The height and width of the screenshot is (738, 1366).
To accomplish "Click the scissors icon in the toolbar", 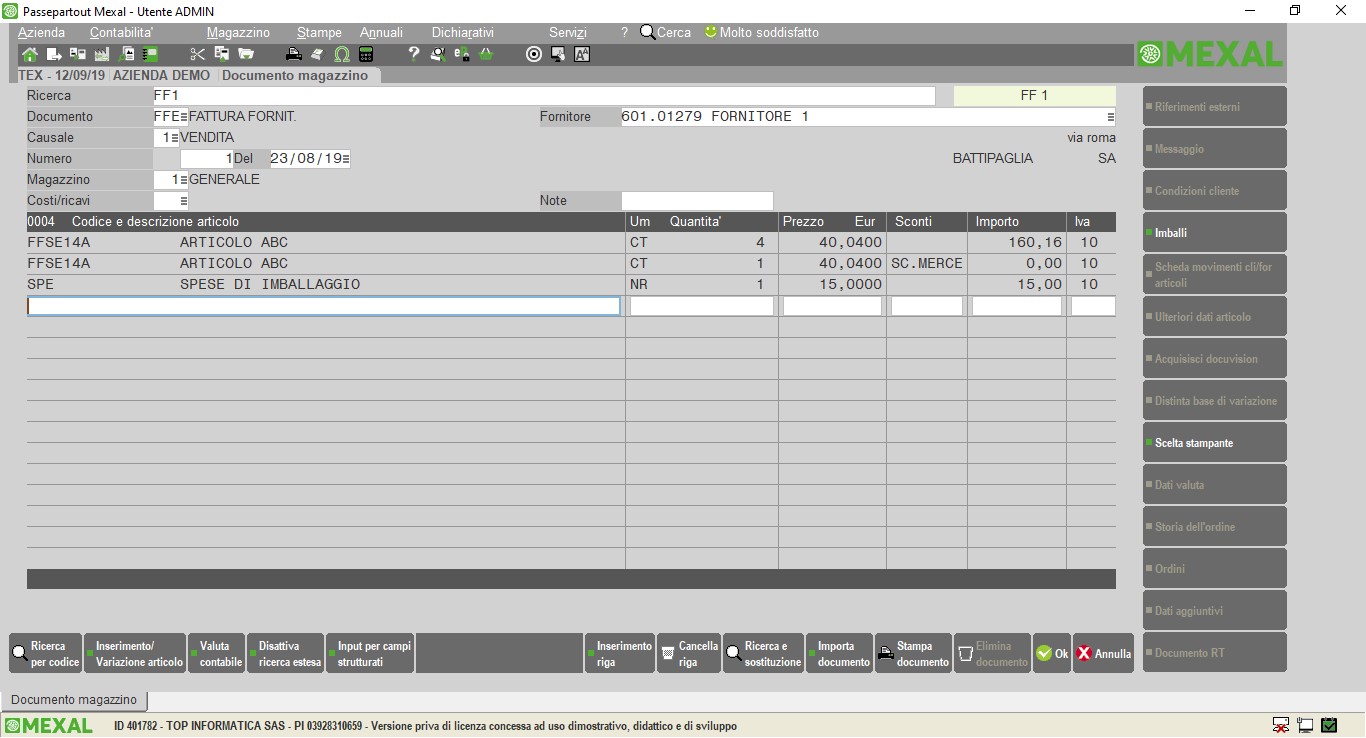I will (x=197, y=54).
